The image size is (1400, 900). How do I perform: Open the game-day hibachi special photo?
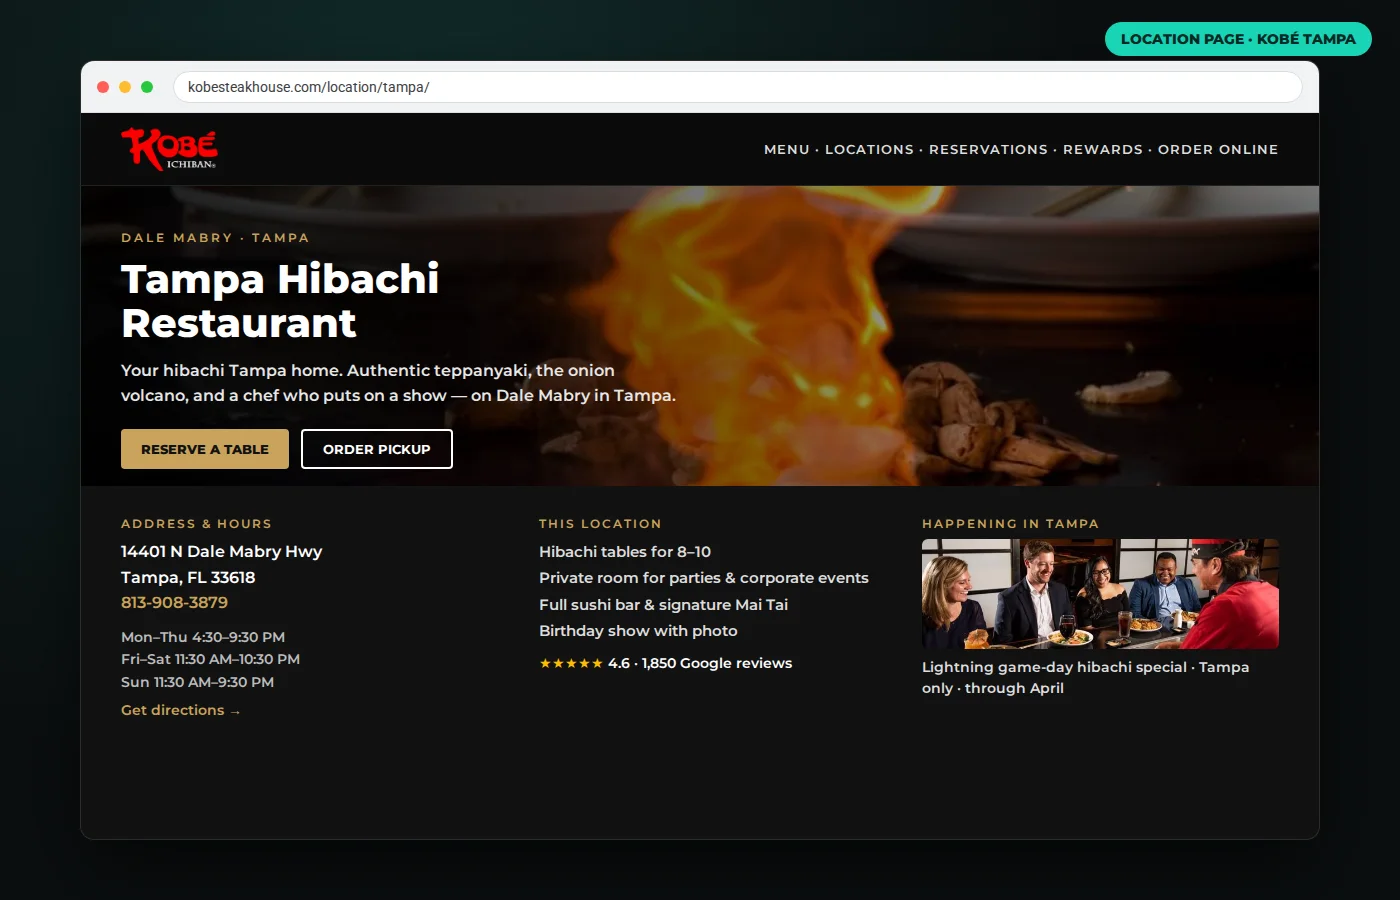tap(1100, 594)
